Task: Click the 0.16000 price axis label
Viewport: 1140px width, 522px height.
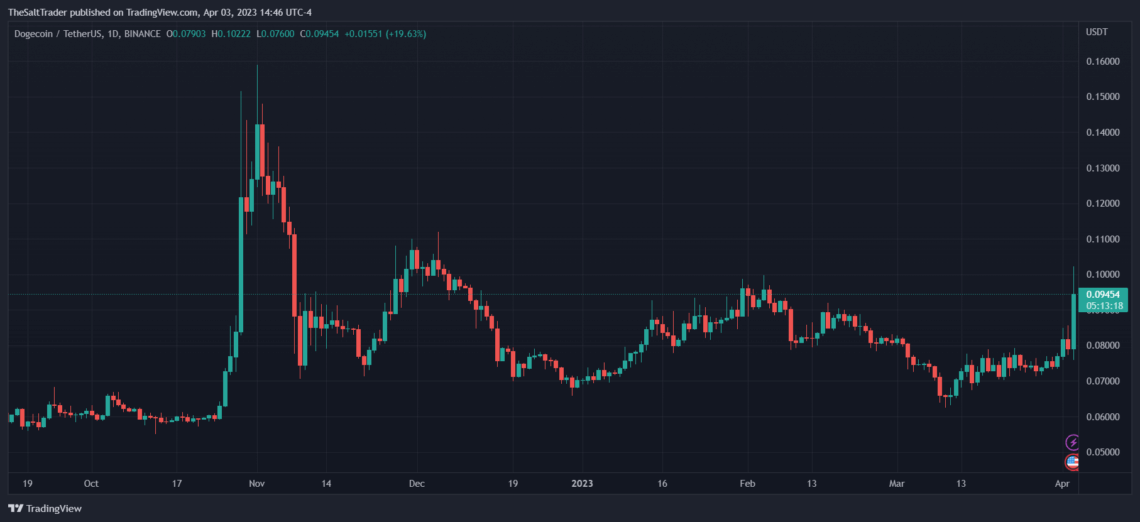Action: (1102, 62)
